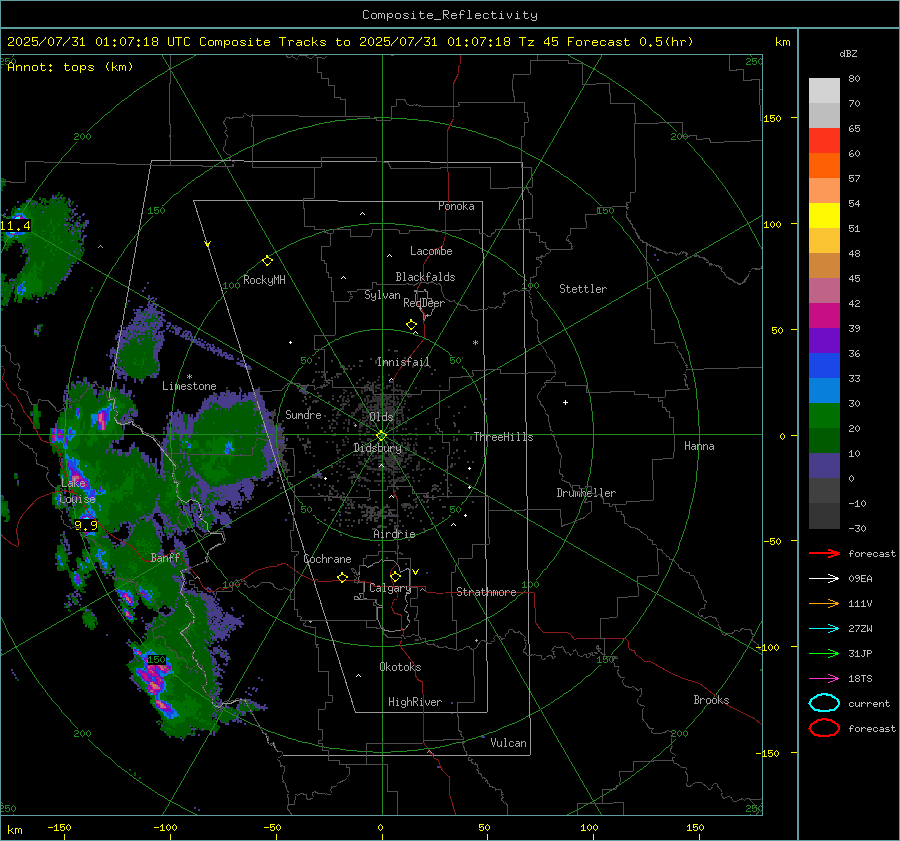
Task: Select the yellow diamond marker below RedDeer
Action: pos(411,325)
